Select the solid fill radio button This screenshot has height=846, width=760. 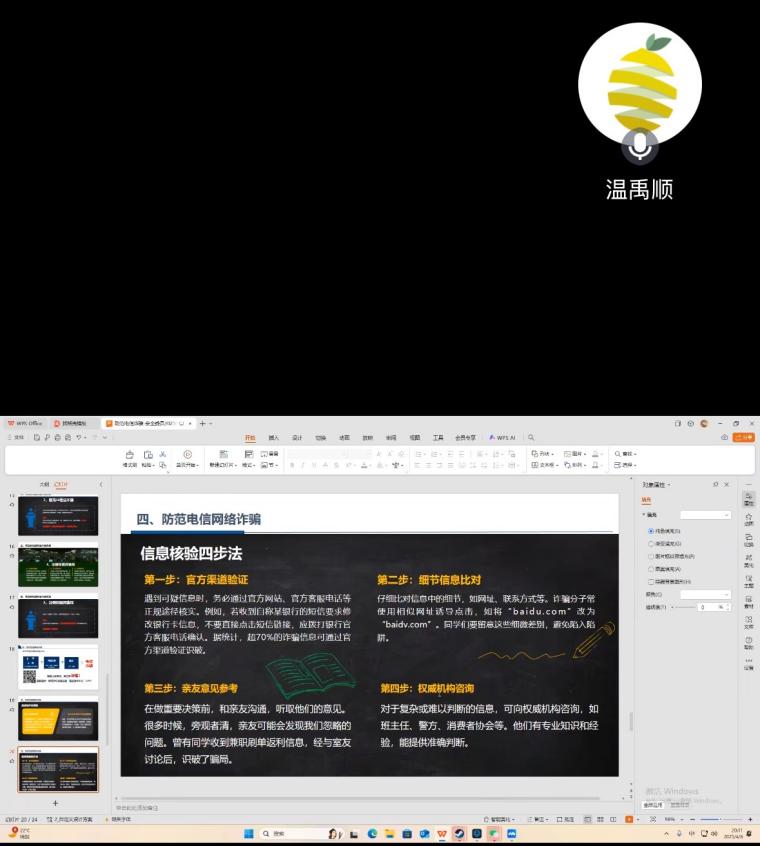point(652,531)
